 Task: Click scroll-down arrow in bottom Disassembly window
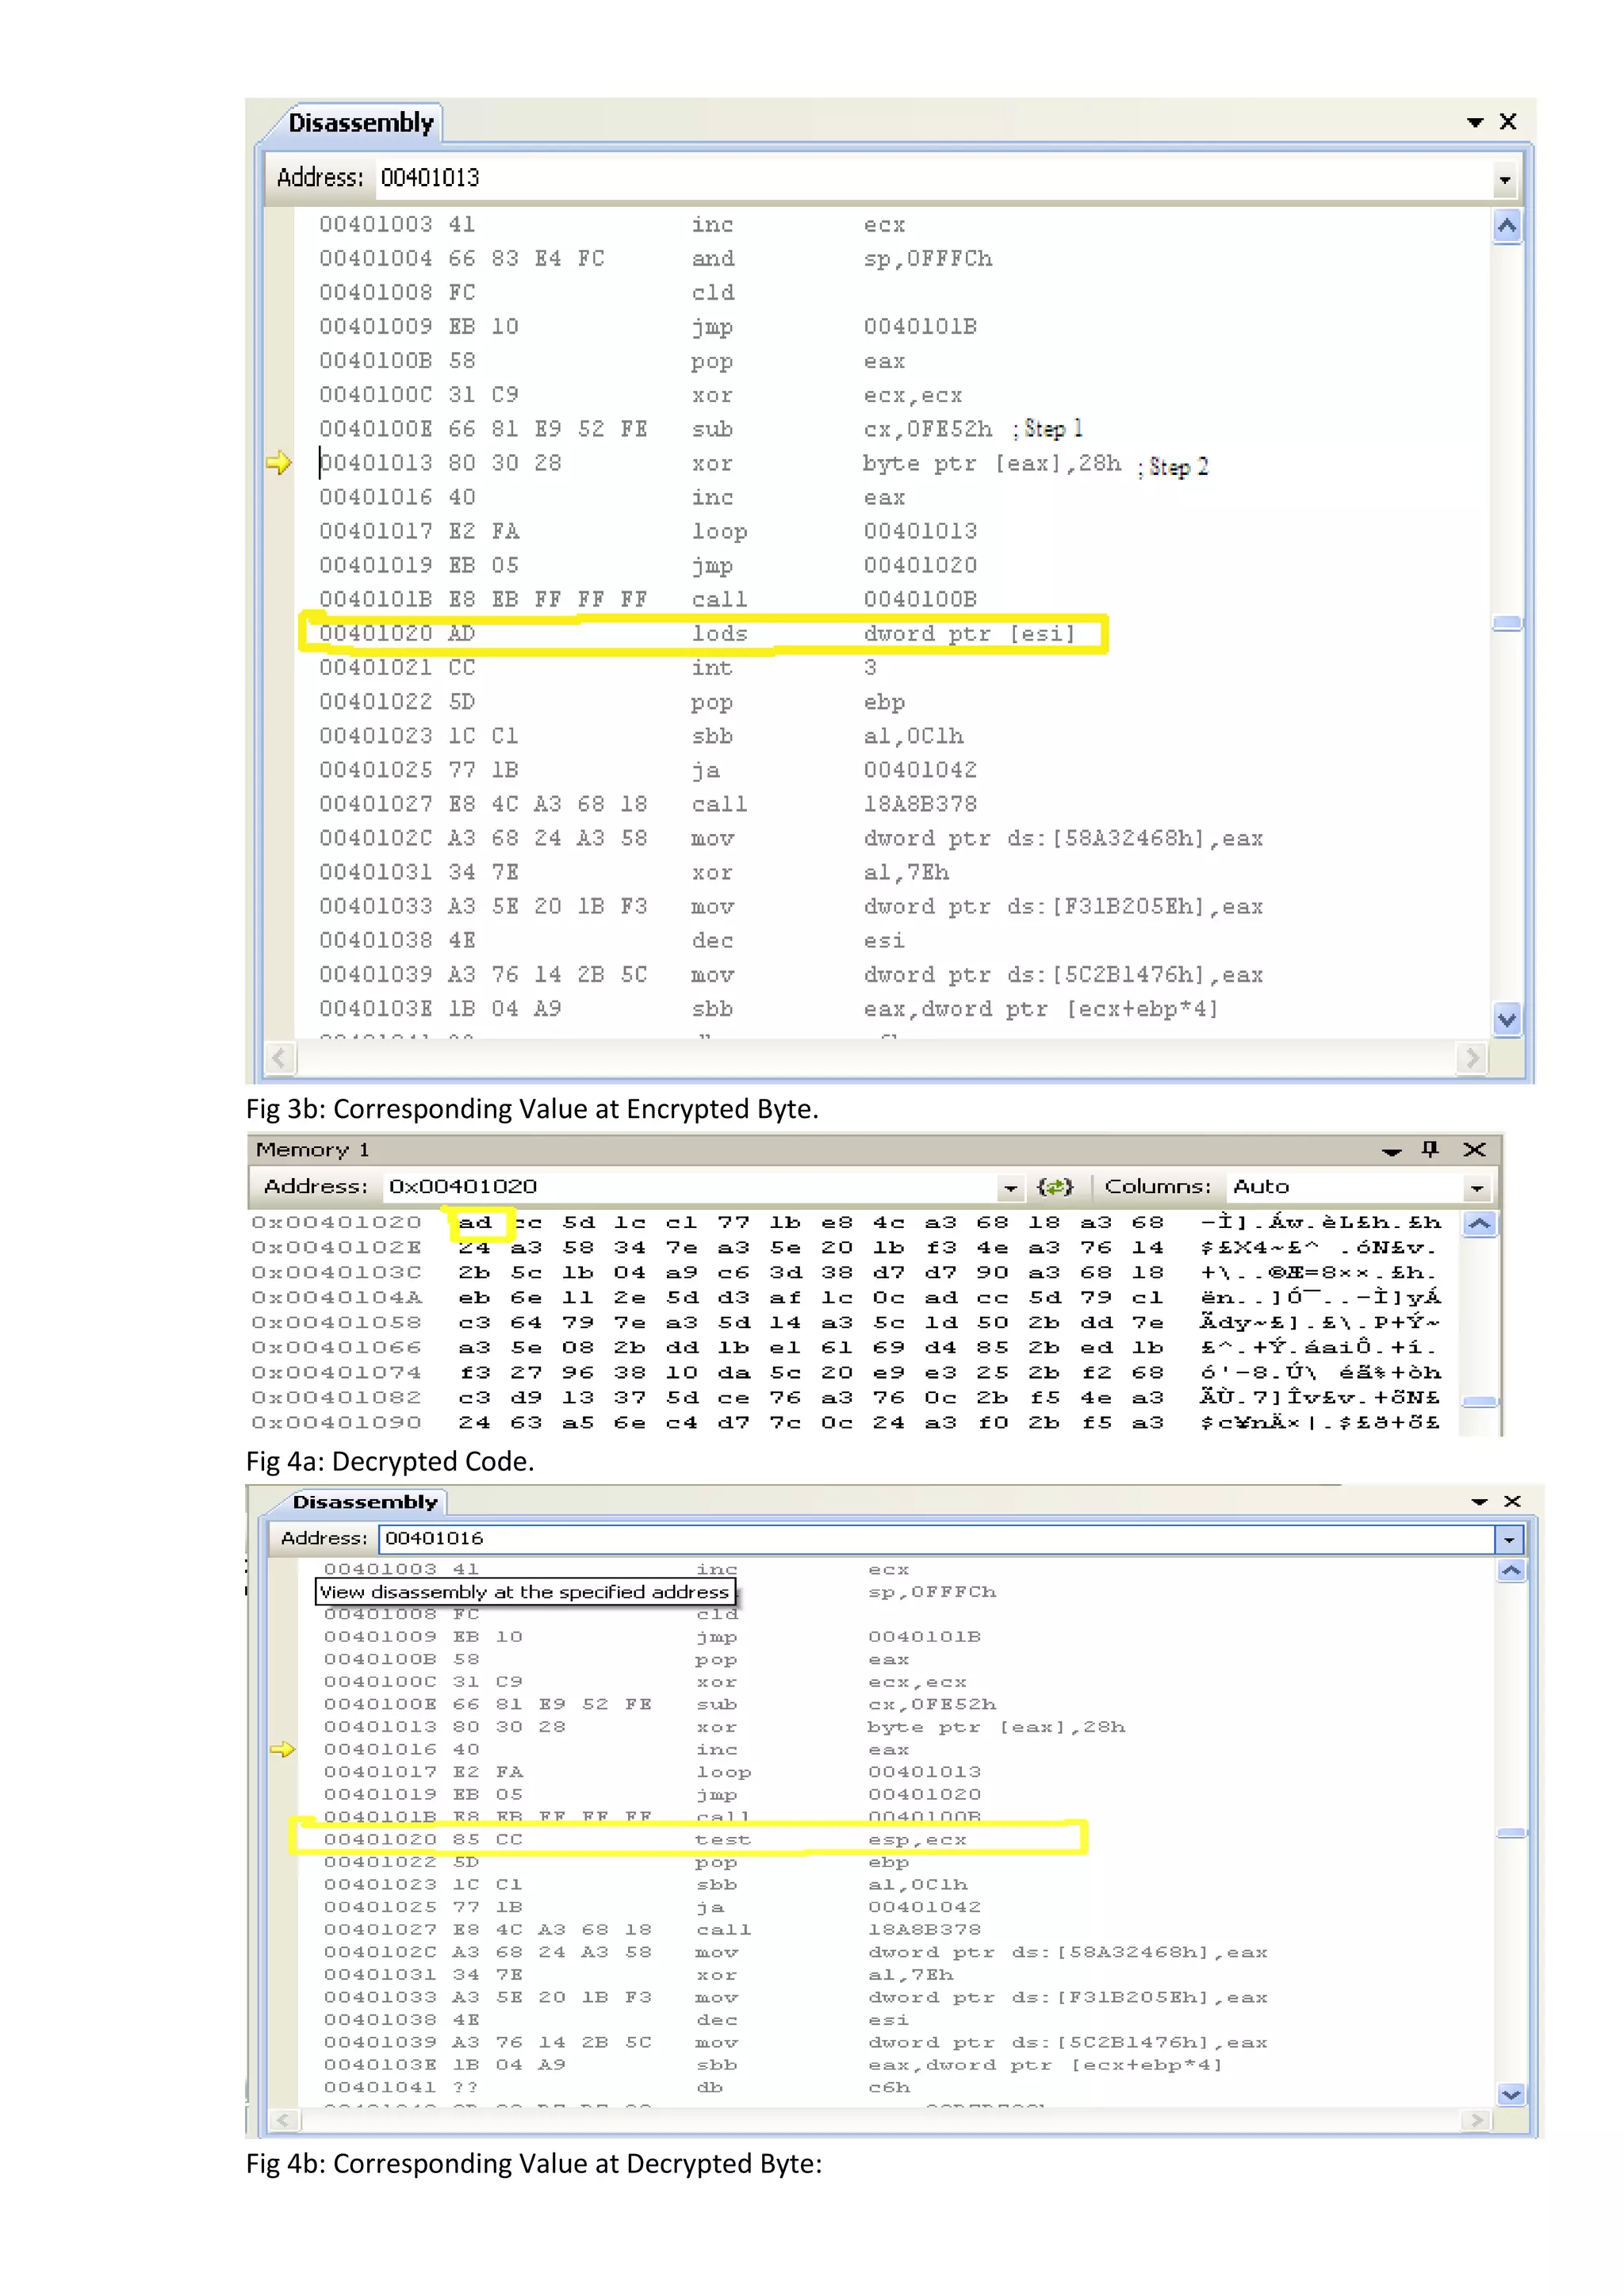tap(1511, 2094)
